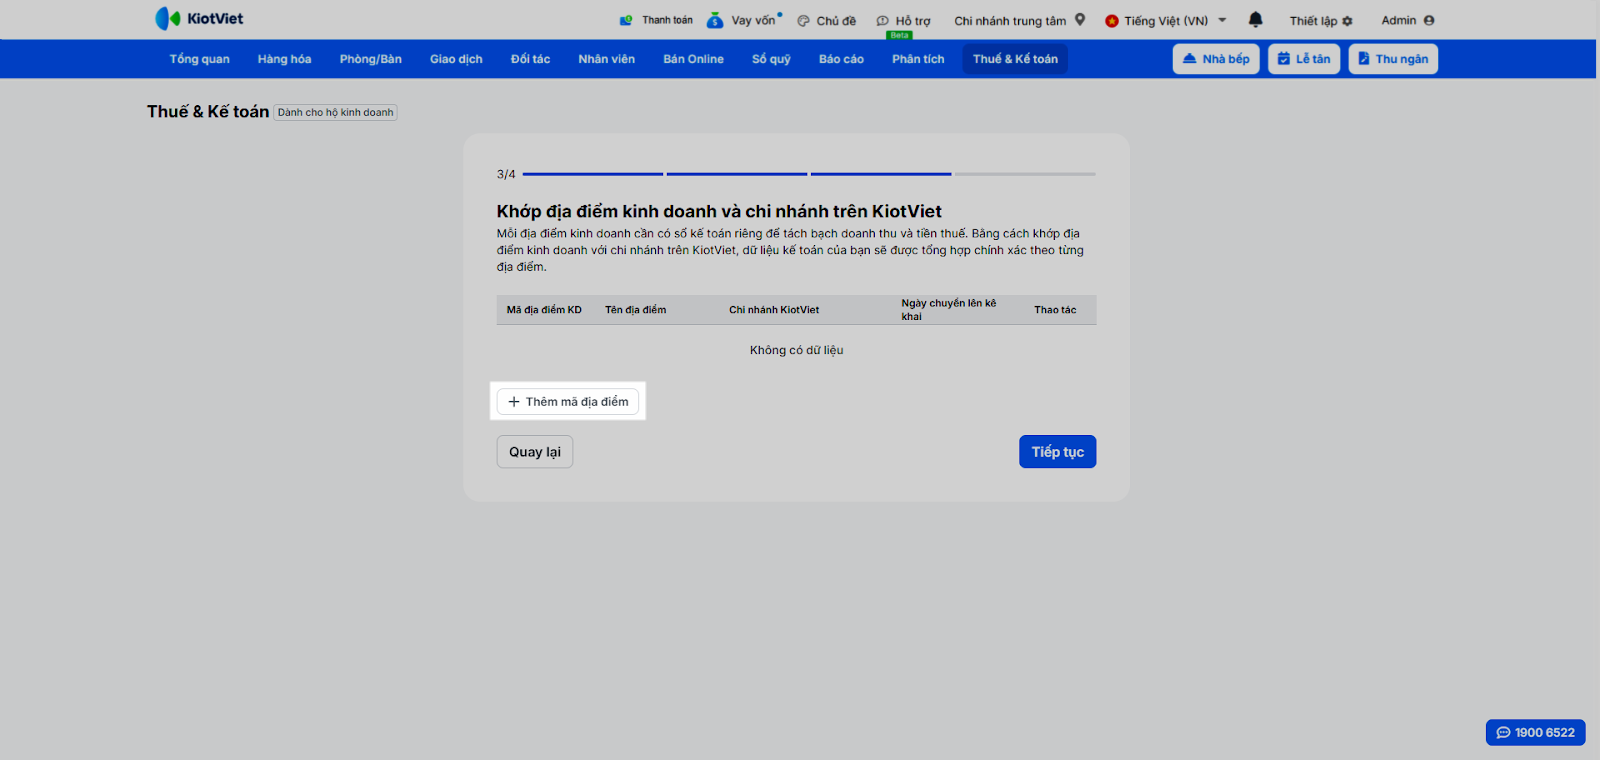1600x760 pixels.
Task: Call support via the 1900 6522 chat button
Action: coord(1536,733)
